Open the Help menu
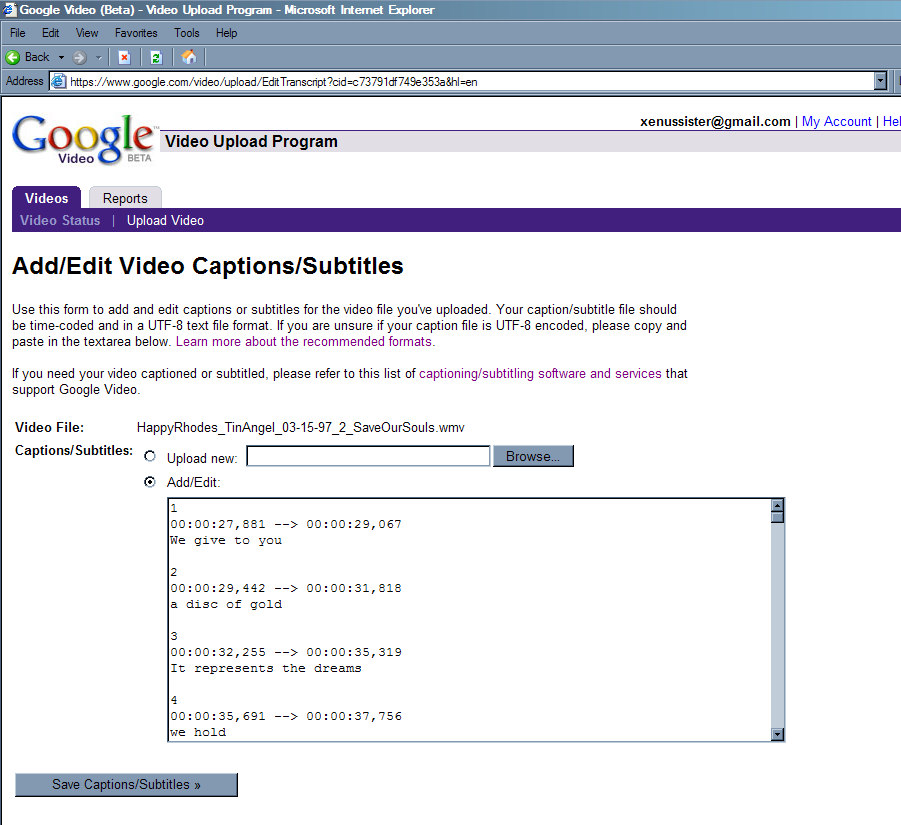This screenshot has height=825, width=901. click(226, 33)
